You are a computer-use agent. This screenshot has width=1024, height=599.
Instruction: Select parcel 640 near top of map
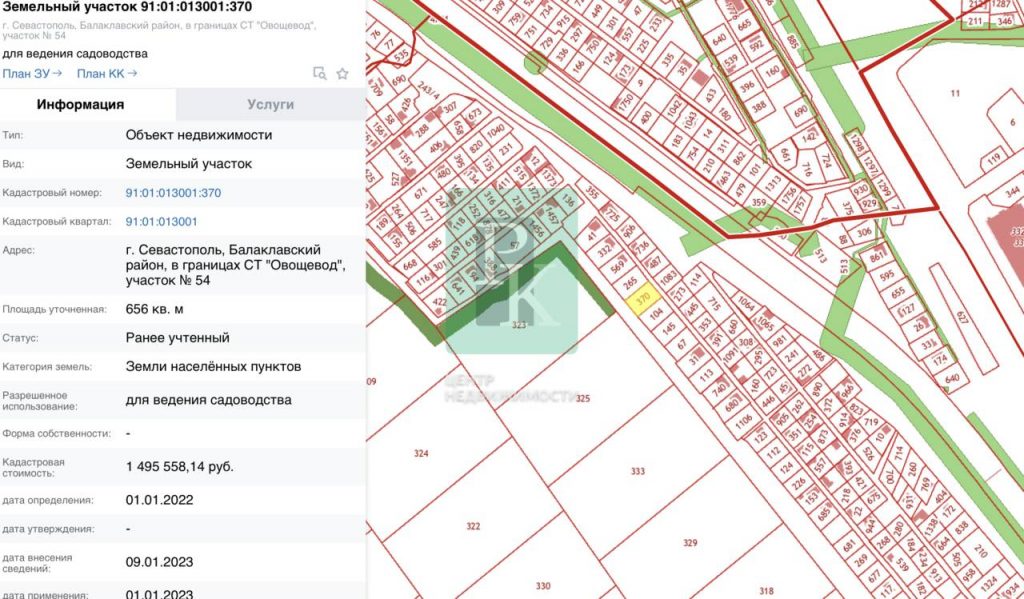719,40
